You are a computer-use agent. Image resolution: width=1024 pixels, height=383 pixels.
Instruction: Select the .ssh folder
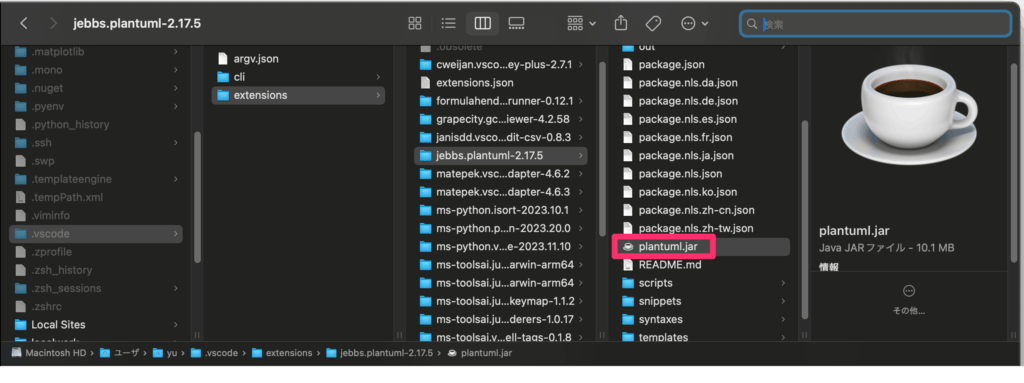point(96,142)
